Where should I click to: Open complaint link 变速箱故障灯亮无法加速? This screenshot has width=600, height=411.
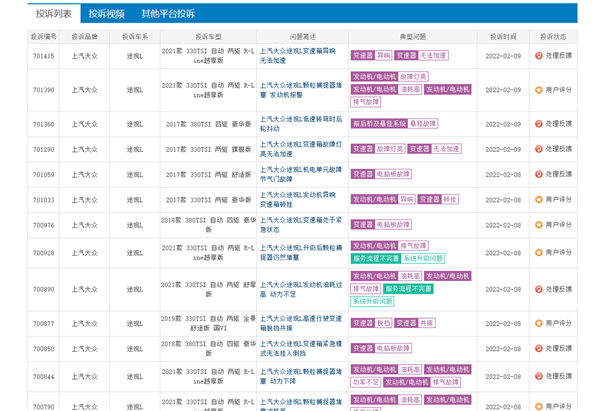[301, 149]
